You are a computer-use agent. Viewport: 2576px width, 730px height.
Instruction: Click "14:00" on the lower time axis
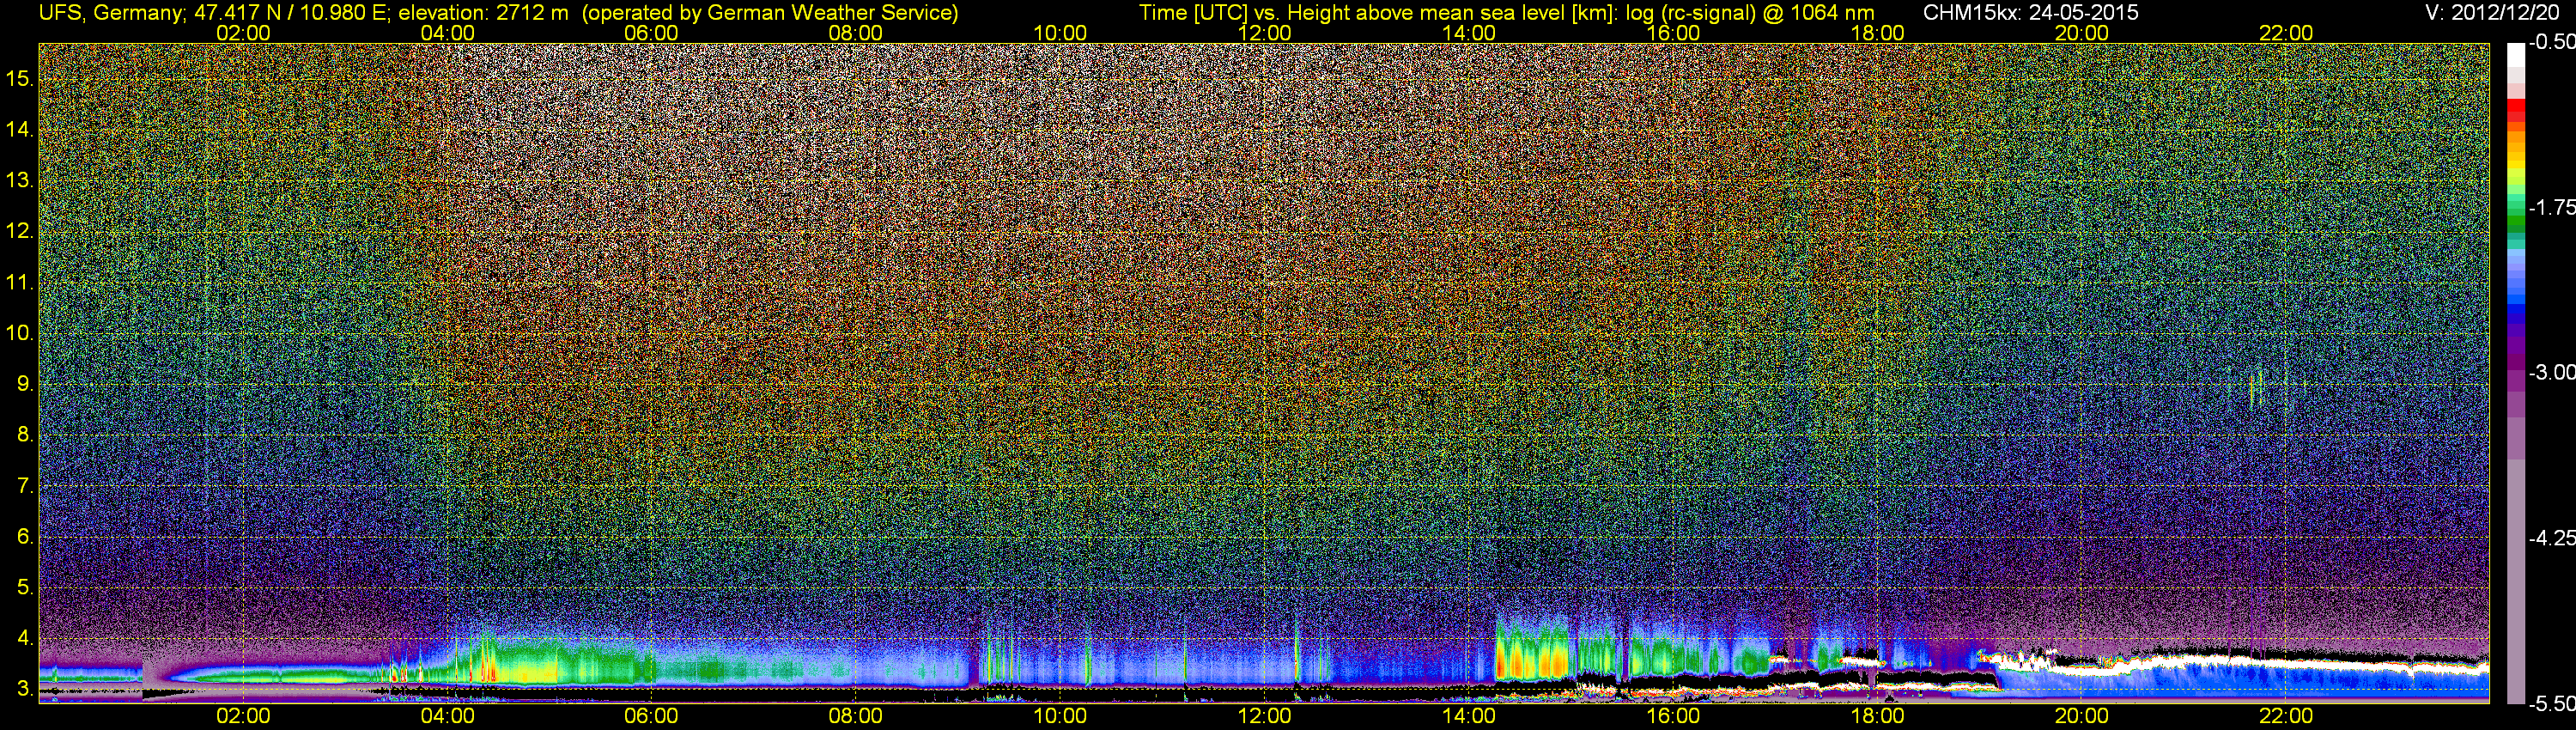point(1468,716)
